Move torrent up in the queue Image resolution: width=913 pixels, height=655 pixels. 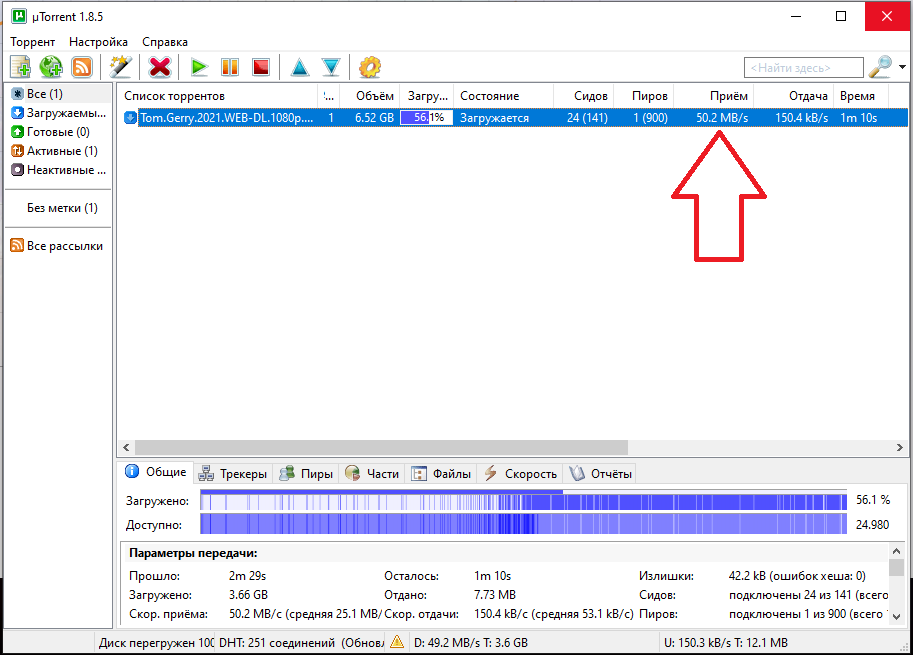[300, 67]
